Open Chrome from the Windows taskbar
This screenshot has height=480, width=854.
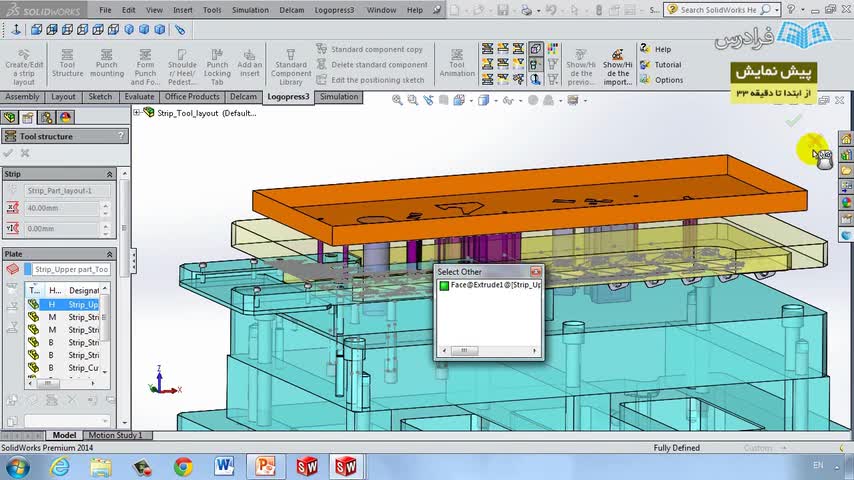(183, 466)
